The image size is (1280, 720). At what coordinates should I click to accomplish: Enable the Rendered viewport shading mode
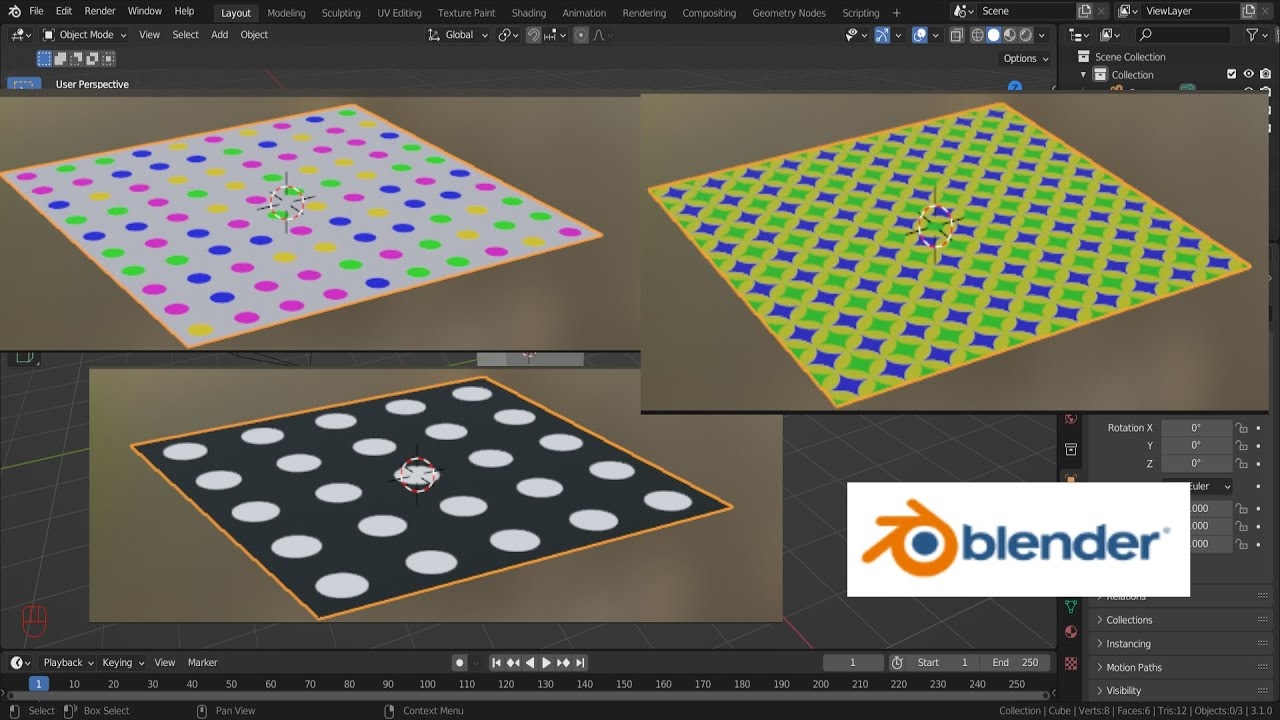pos(1025,34)
